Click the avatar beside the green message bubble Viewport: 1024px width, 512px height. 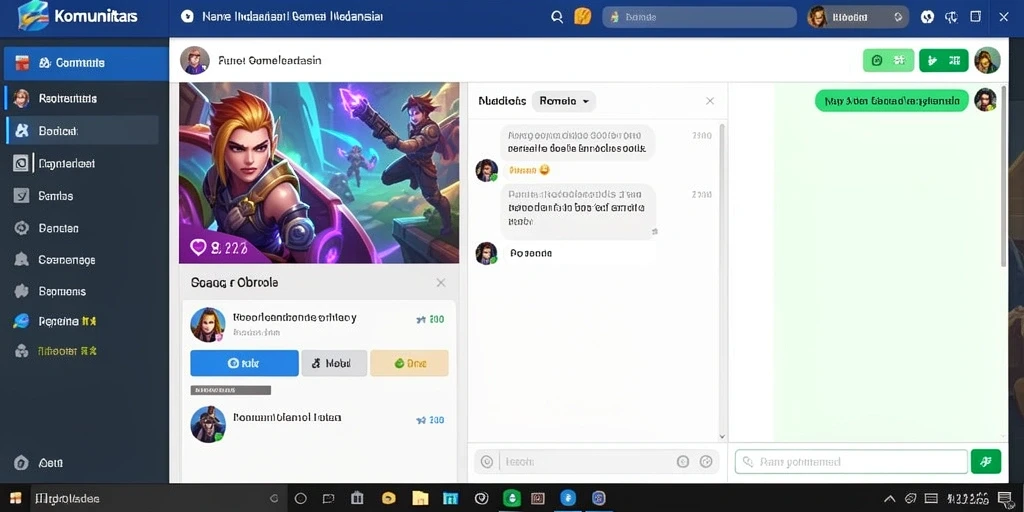click(x=985, y=100)
